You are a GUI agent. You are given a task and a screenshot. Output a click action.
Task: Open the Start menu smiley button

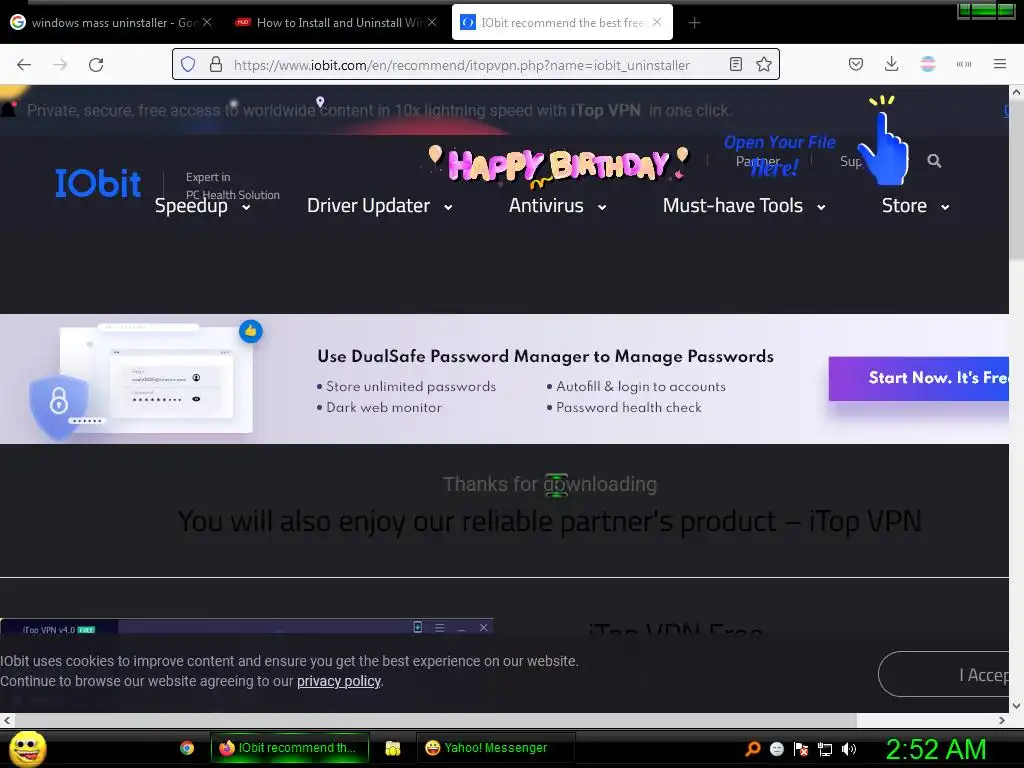(x=27, y=748)
